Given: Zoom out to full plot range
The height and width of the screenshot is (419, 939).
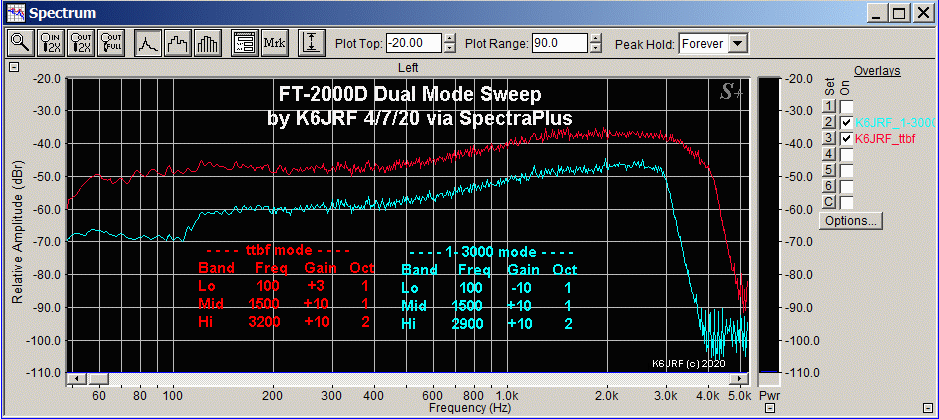Looking at the screenshot, I should pos(109,42).
